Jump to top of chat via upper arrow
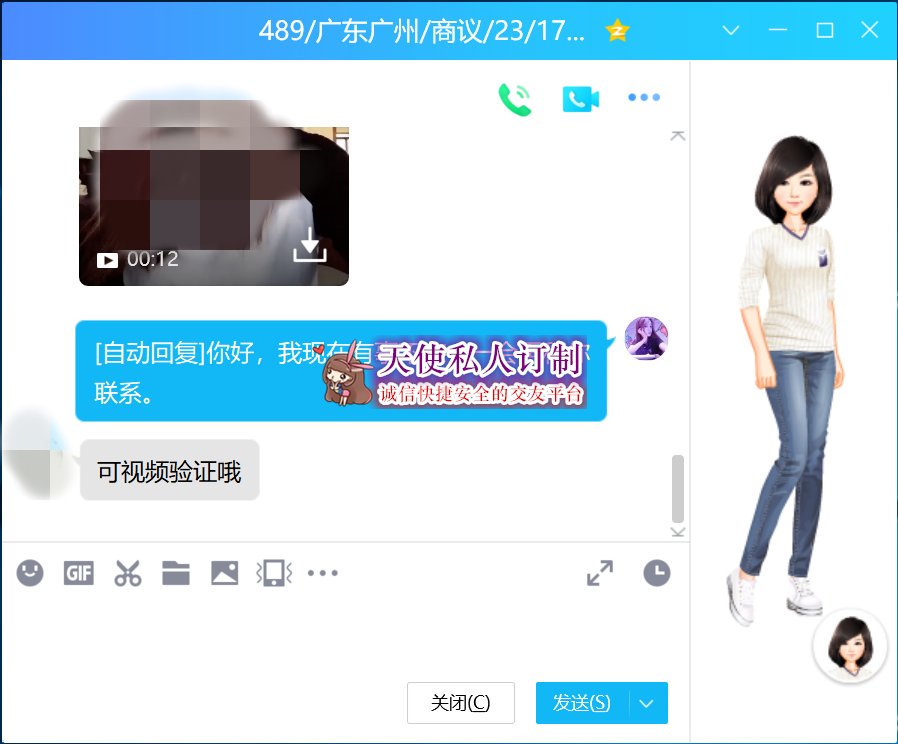The height and width of the screenshot is (744, 898). tap(678, 137)
